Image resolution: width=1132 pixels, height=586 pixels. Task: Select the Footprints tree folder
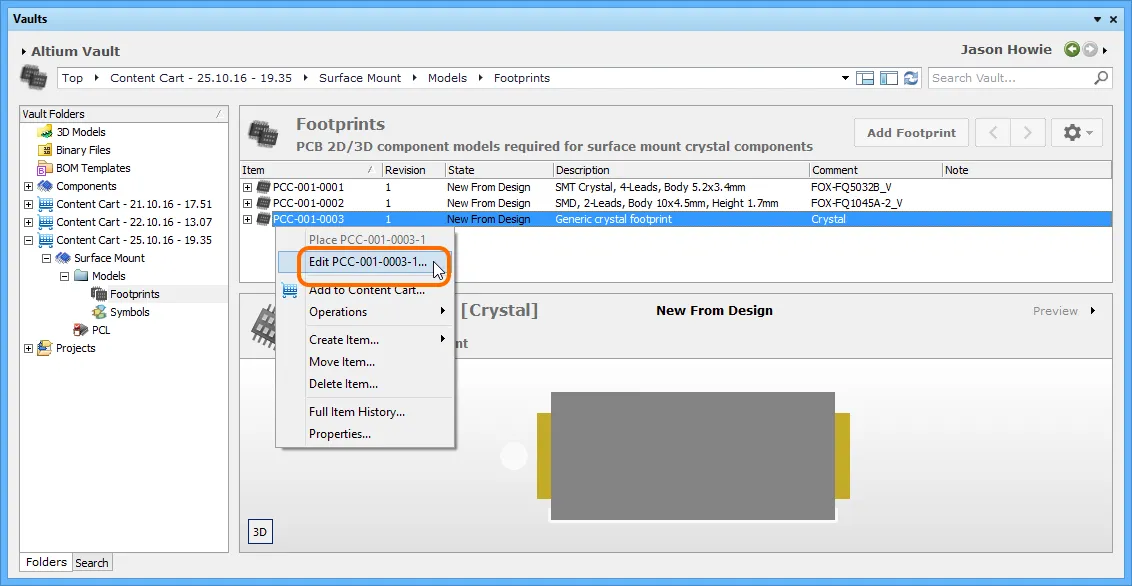pos(134,294)
